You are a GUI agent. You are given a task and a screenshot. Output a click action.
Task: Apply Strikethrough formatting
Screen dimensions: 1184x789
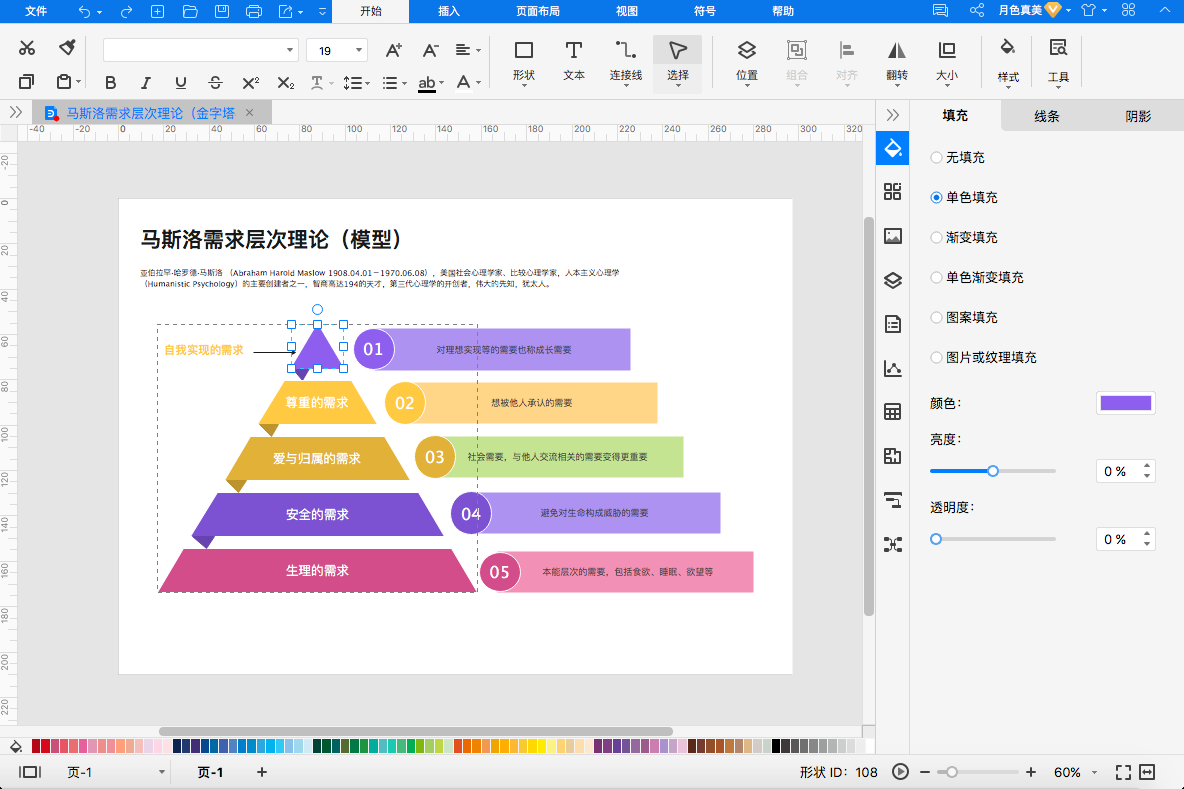(x=215, y=82)
